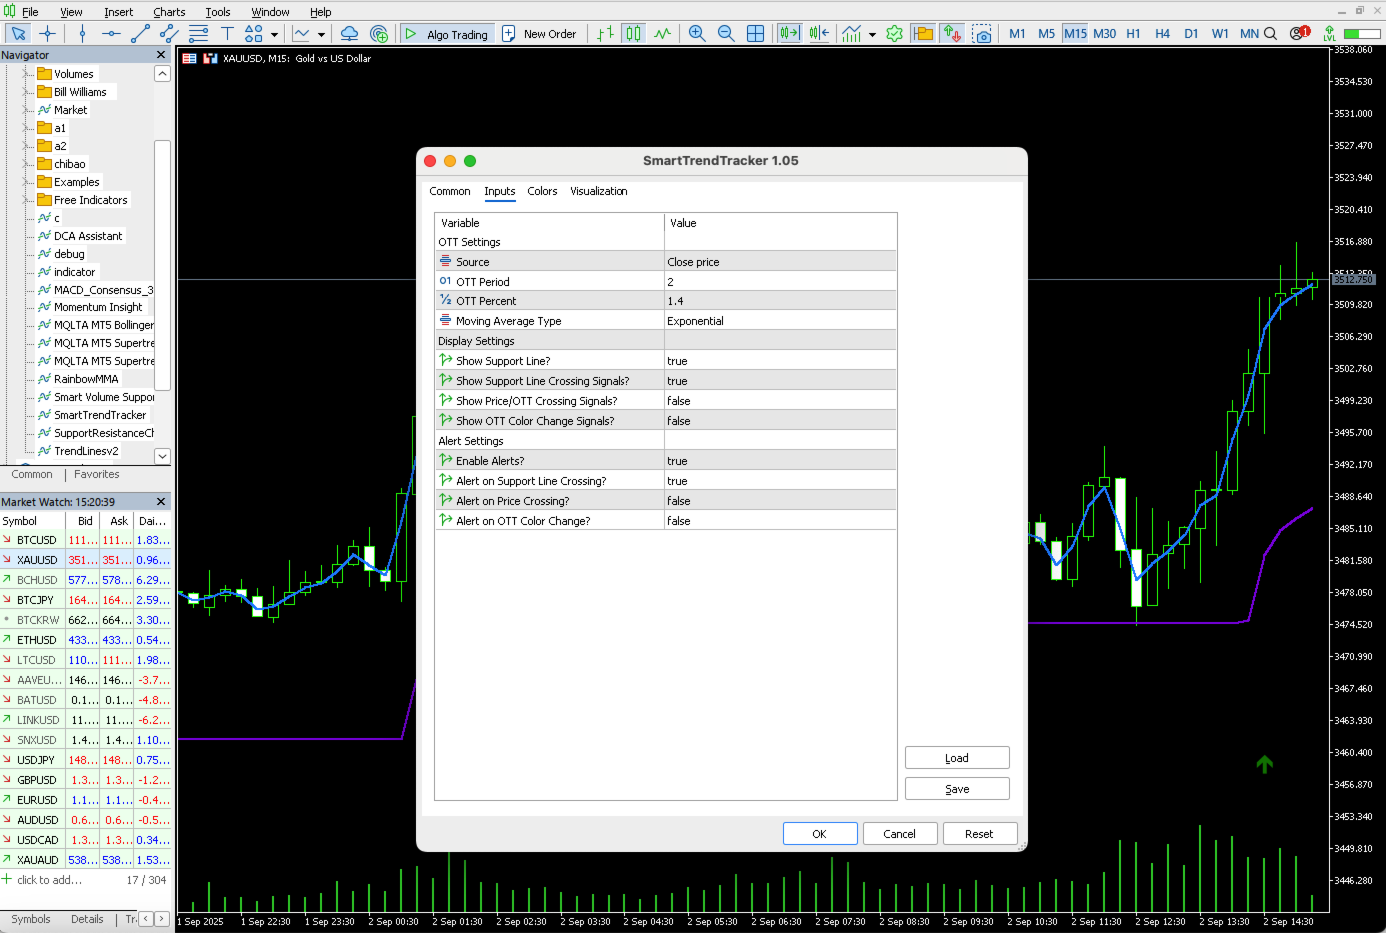
Task: Switch to the Visualization tab
Action: click(599, 191)
